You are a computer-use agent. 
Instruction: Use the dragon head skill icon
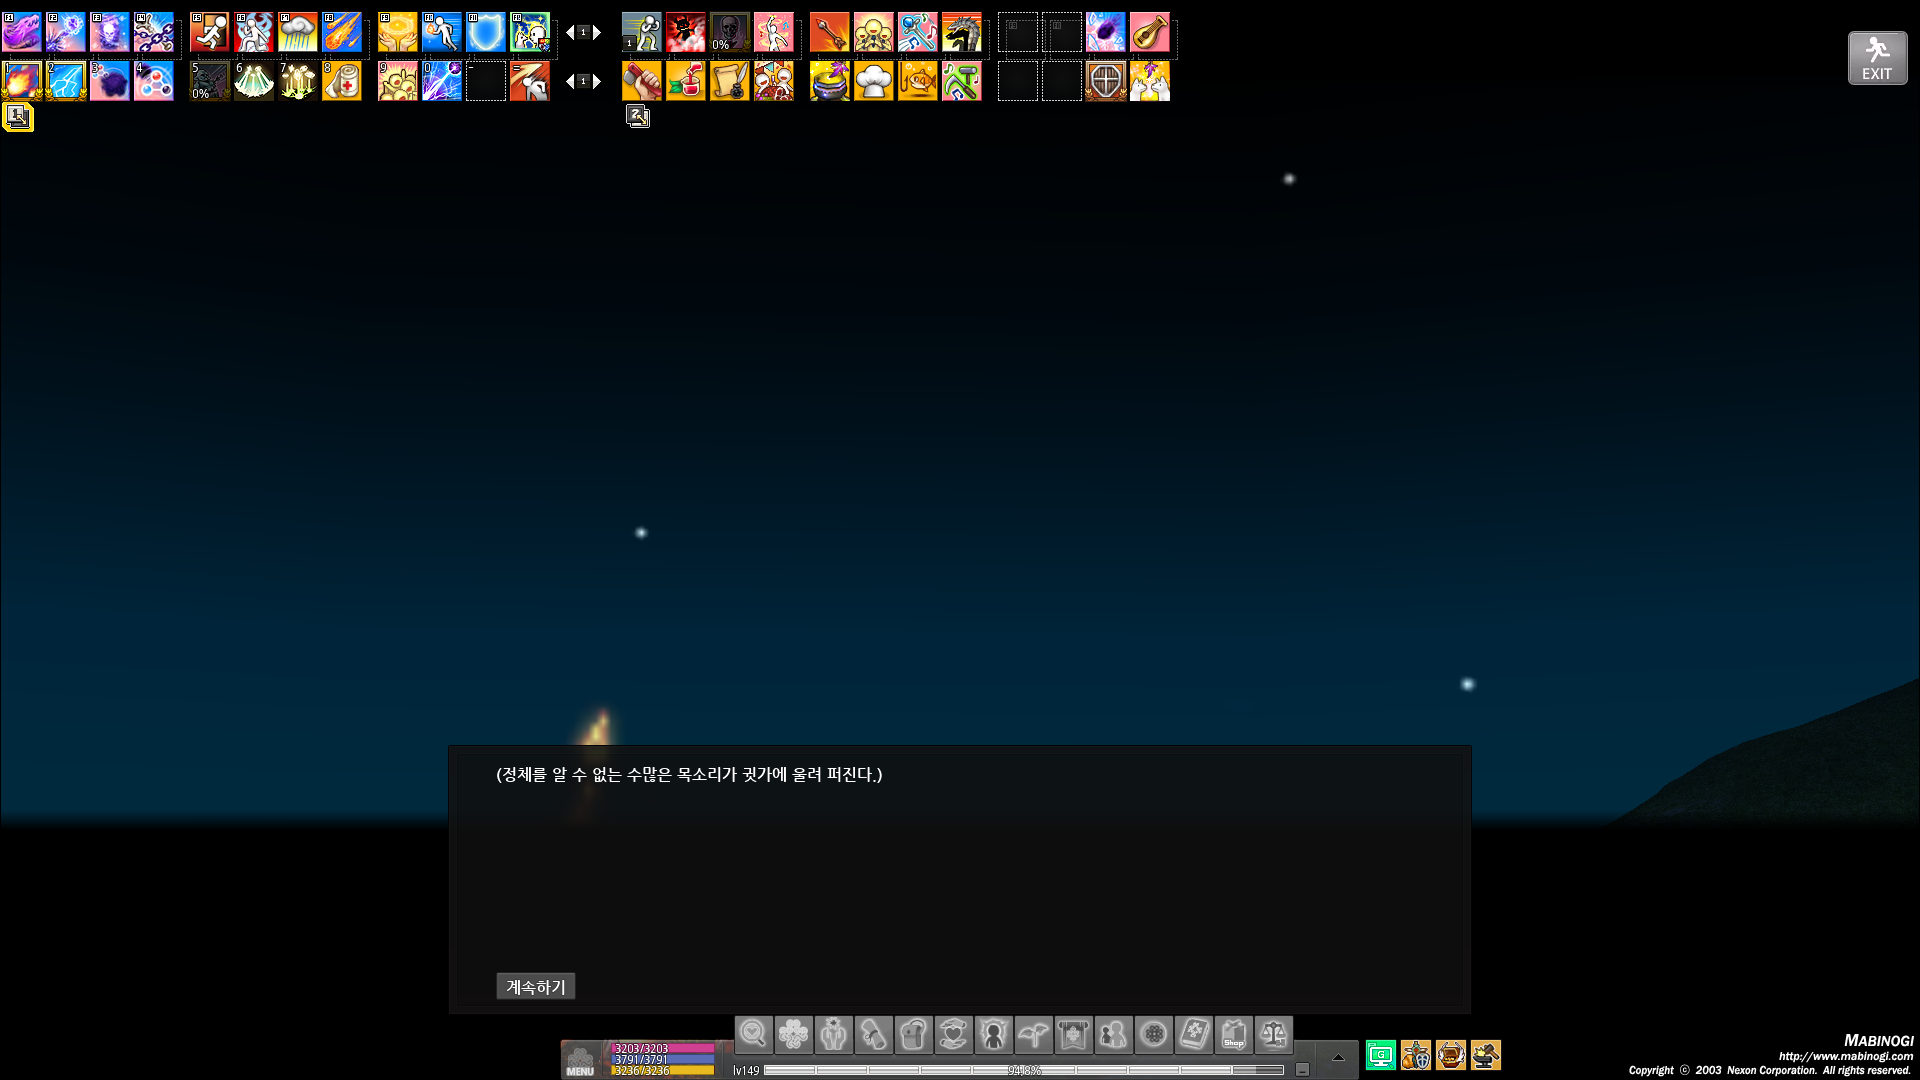962,32
